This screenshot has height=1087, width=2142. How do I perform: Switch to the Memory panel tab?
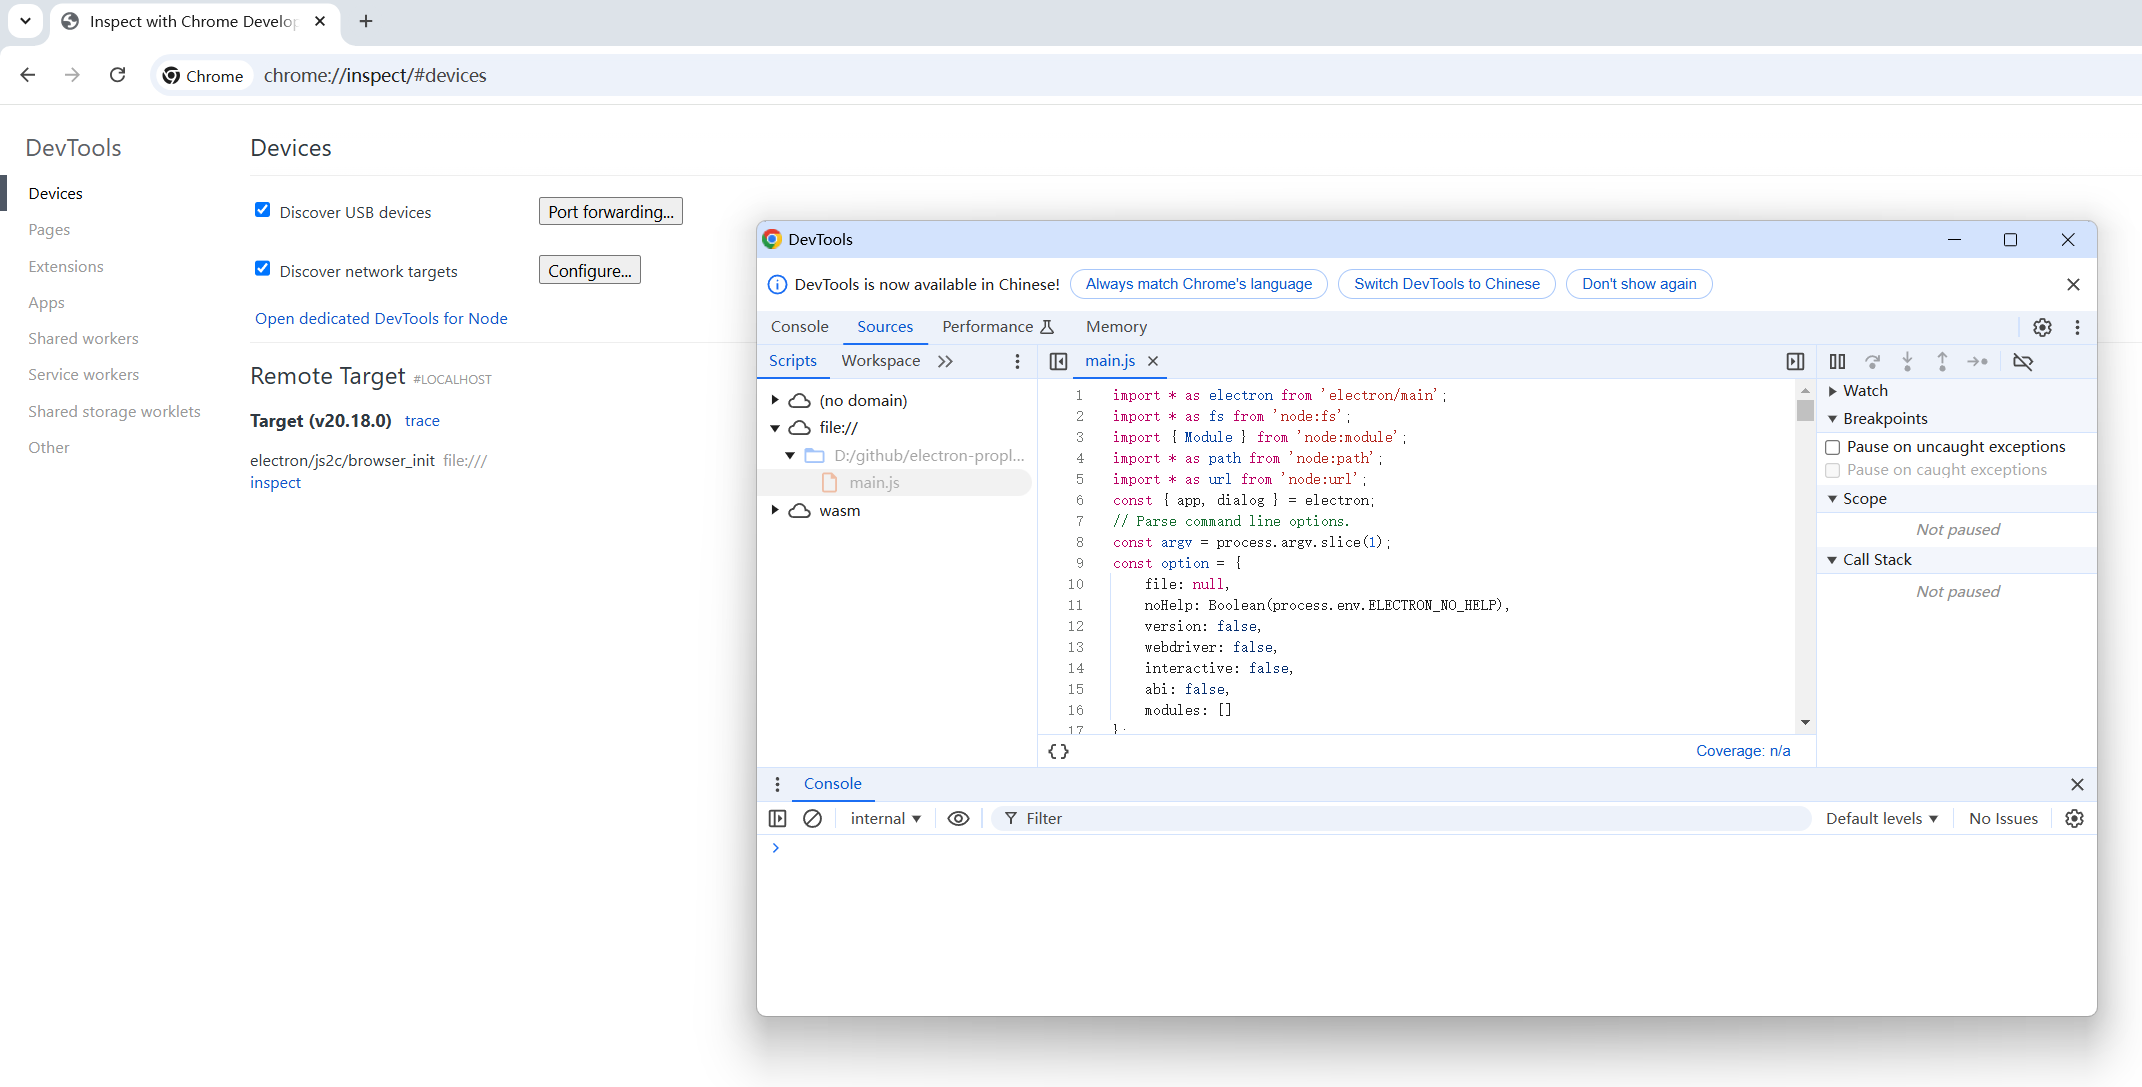[1116, 327]
